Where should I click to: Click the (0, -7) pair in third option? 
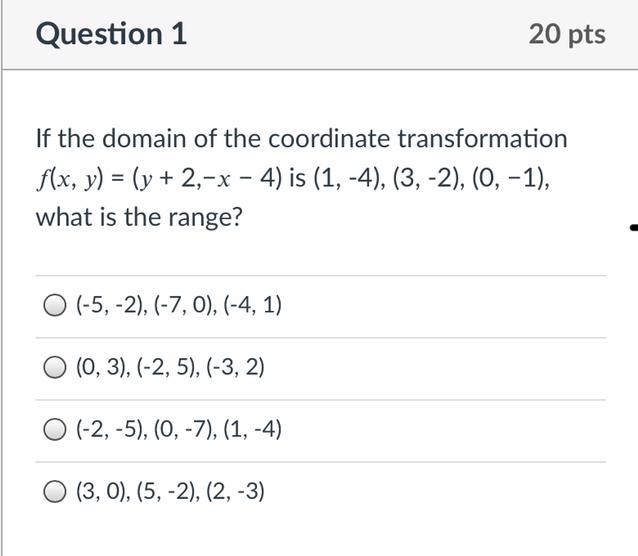186,429
